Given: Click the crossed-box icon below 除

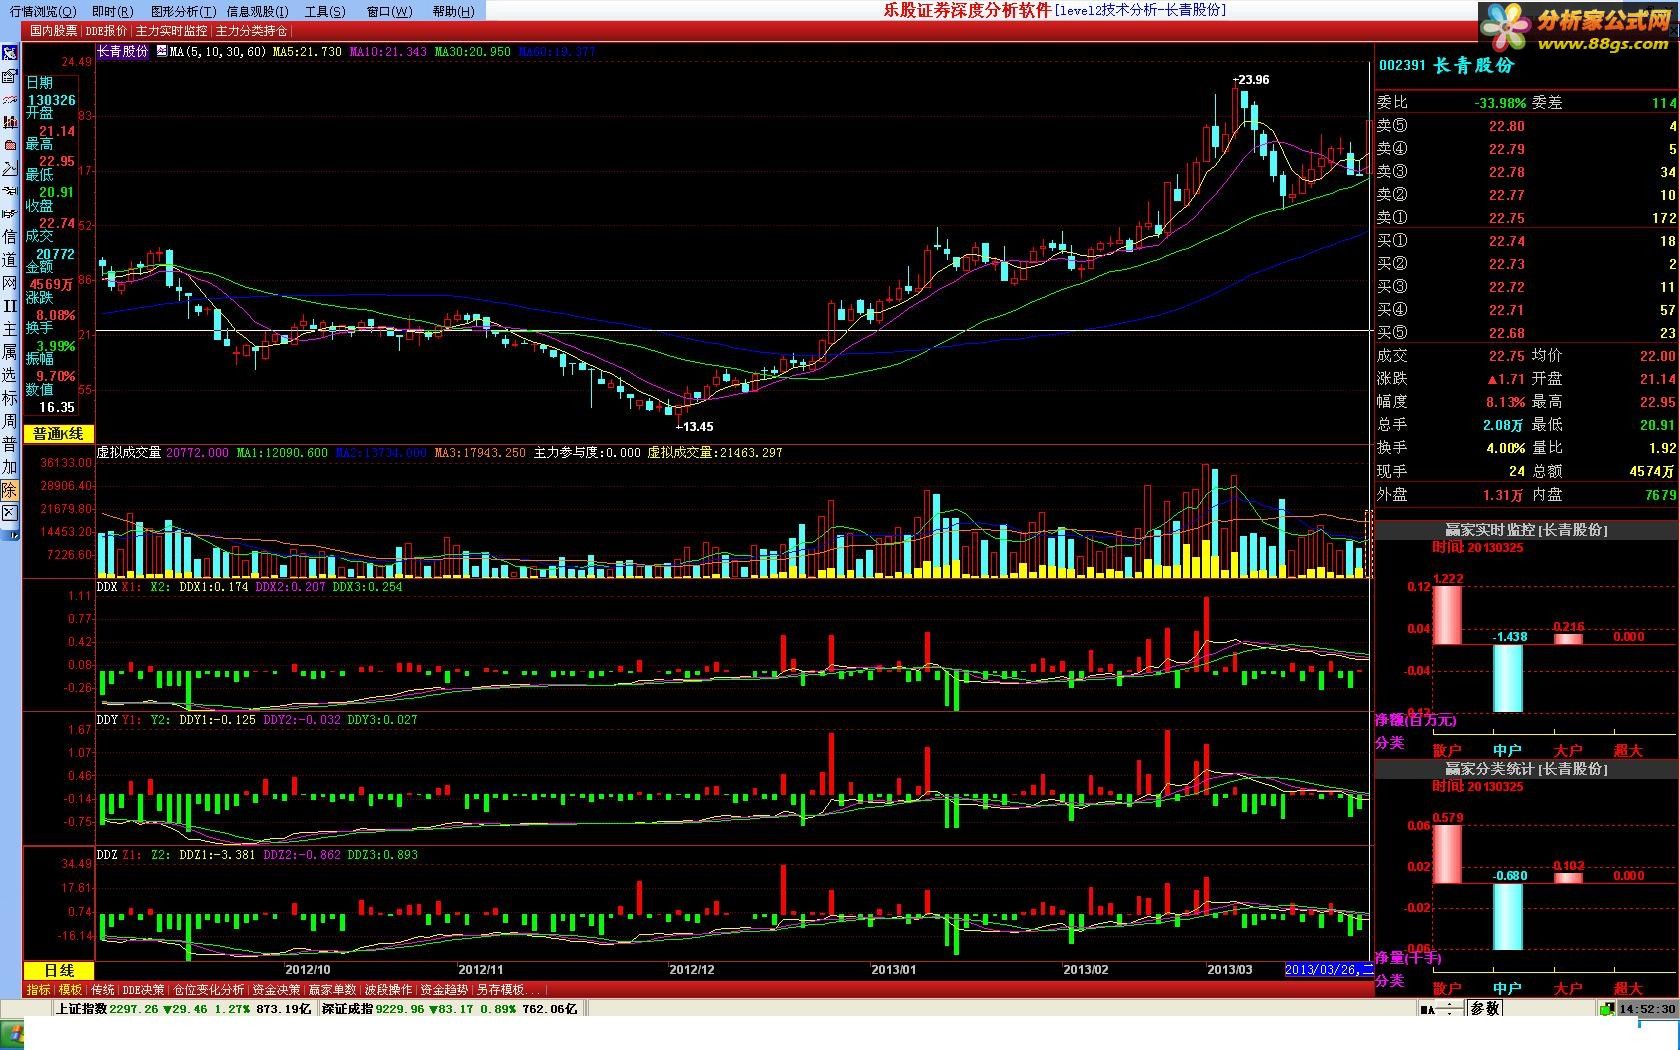Looking at the screenshot, I should (9, 512).
